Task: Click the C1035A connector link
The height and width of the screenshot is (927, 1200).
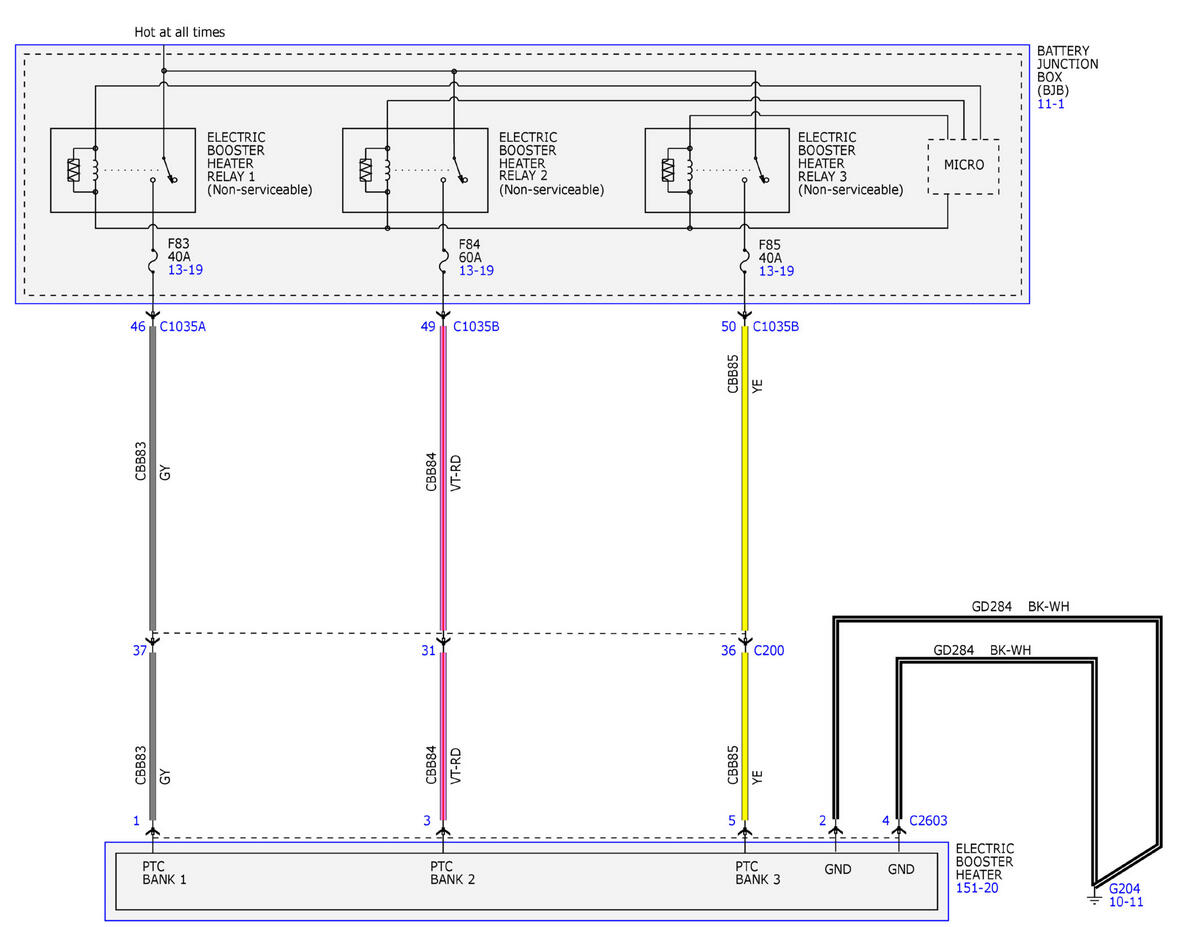Action: click(x=185, y=326)
